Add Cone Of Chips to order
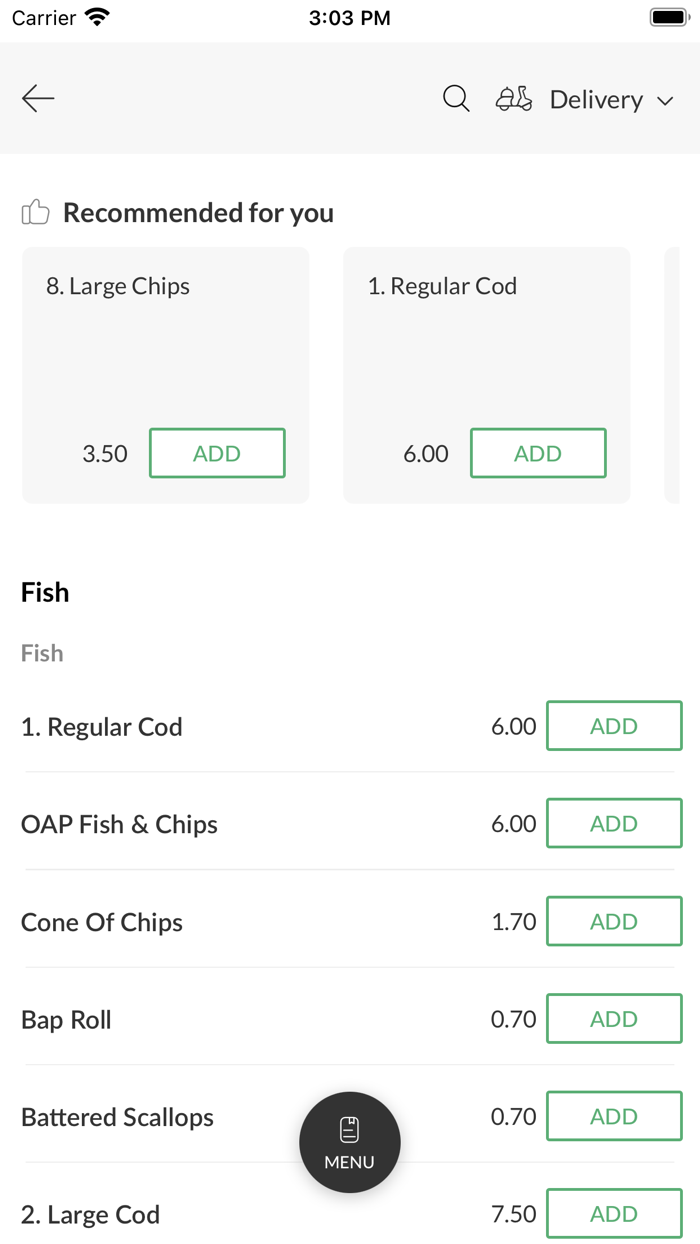Viewport: 700px width, 1244px height. (613, 921)
